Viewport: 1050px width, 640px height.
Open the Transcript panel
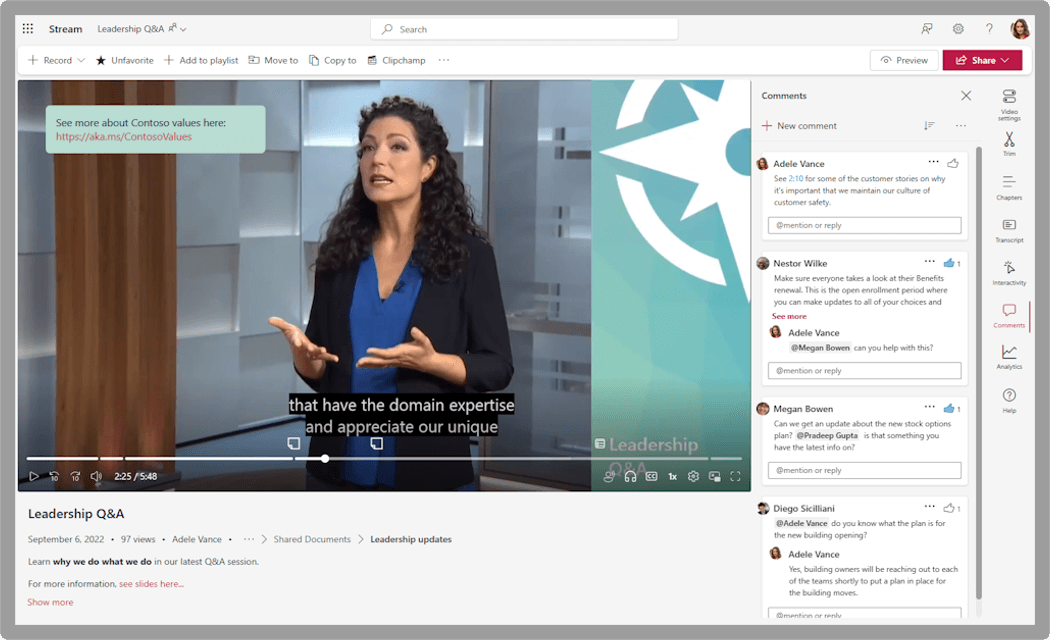click(x=1009, y=230)
